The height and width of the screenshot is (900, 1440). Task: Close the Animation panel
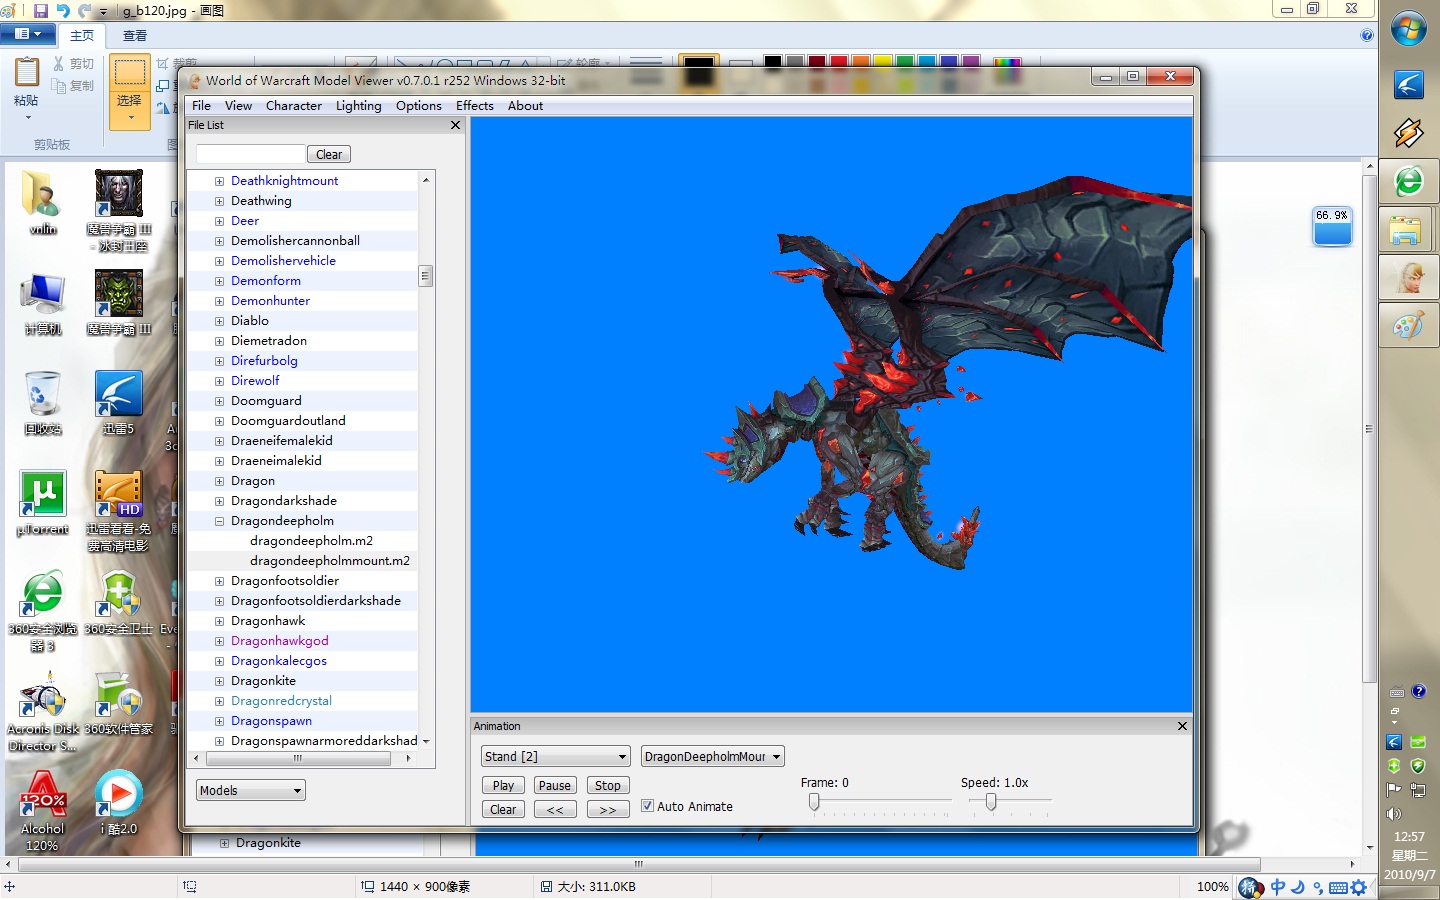pyautogui.click(x=1182, y=726)
